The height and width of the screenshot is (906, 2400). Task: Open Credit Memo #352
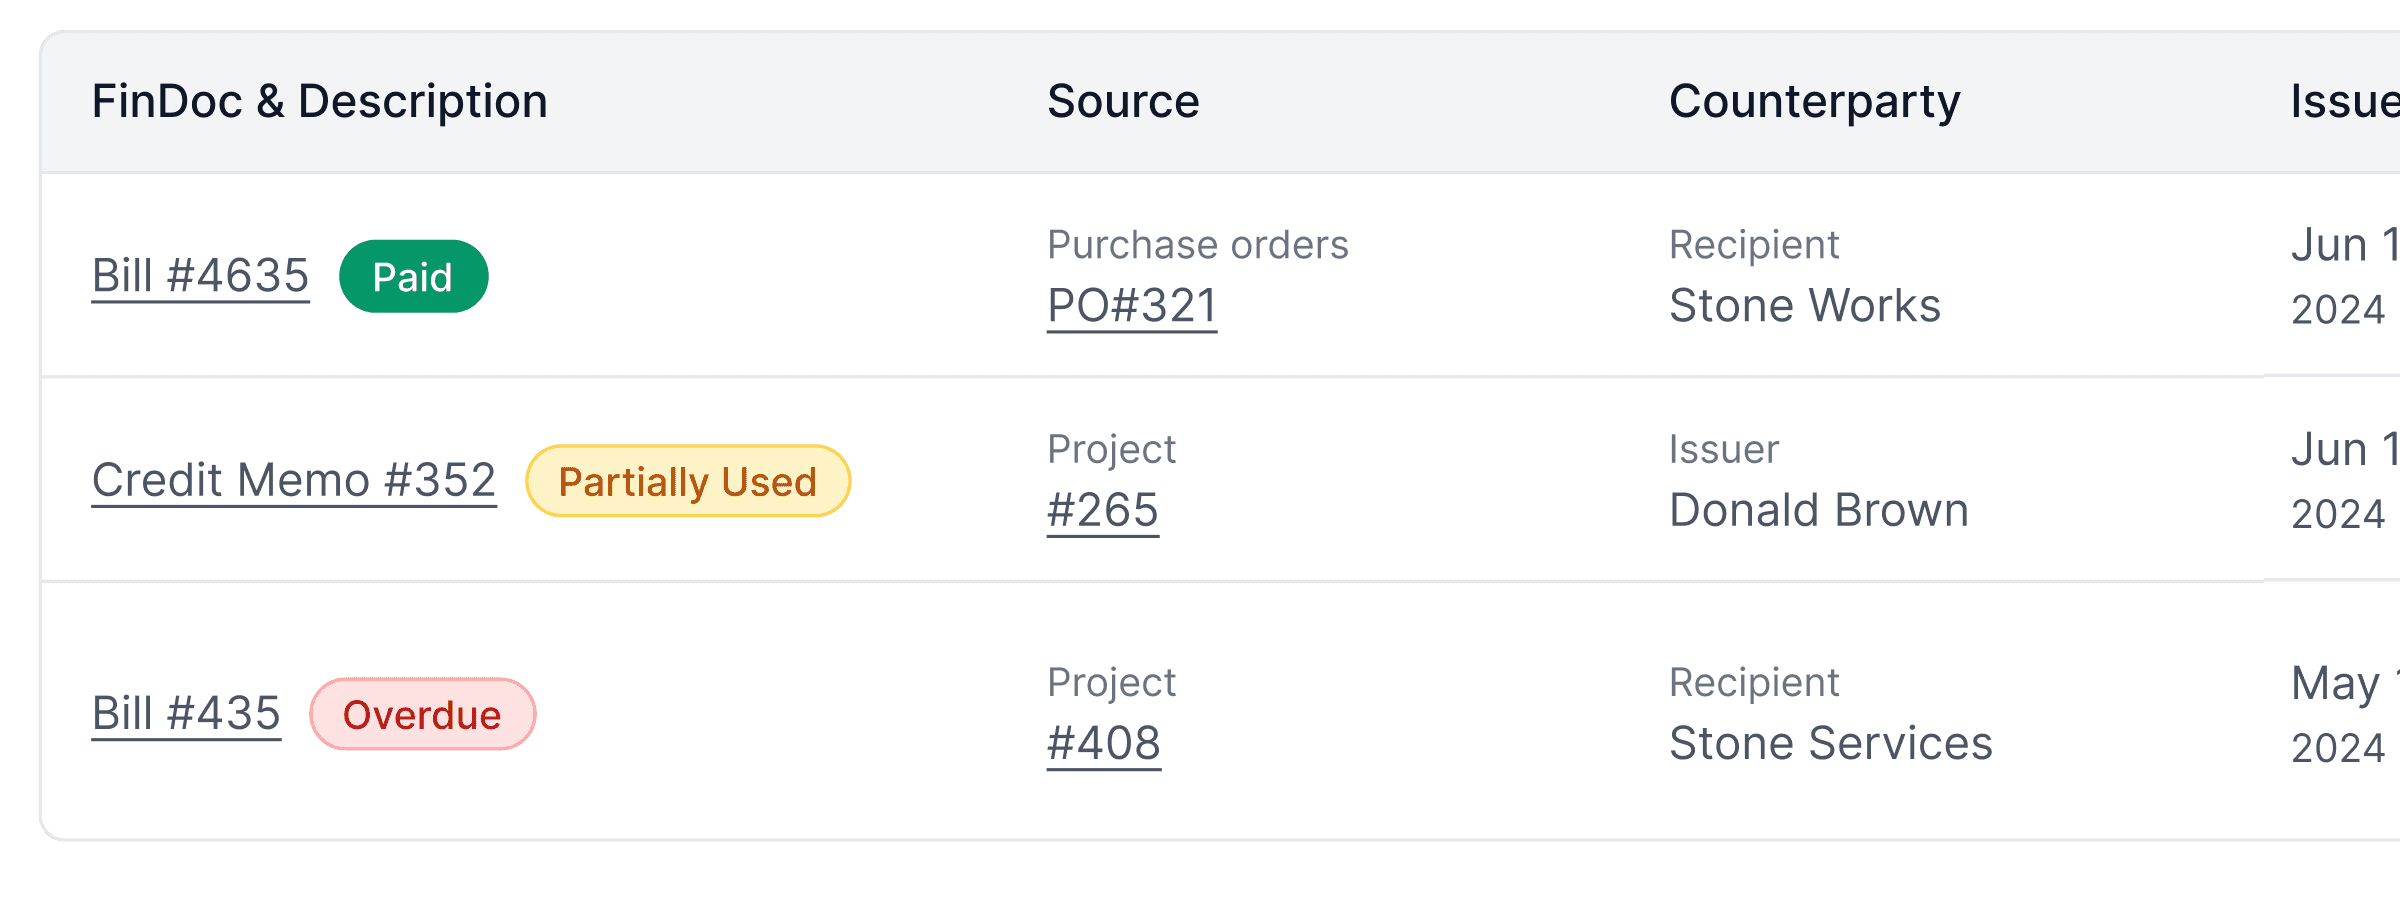coord(294,481)
